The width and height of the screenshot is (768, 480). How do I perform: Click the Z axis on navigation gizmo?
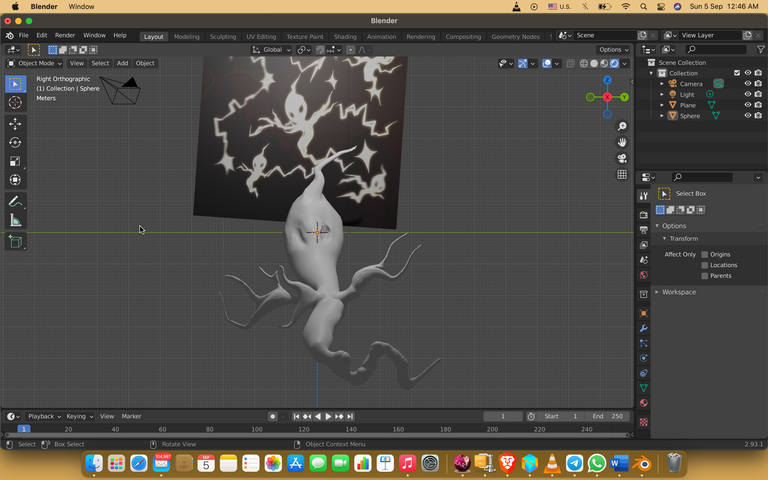607,80
